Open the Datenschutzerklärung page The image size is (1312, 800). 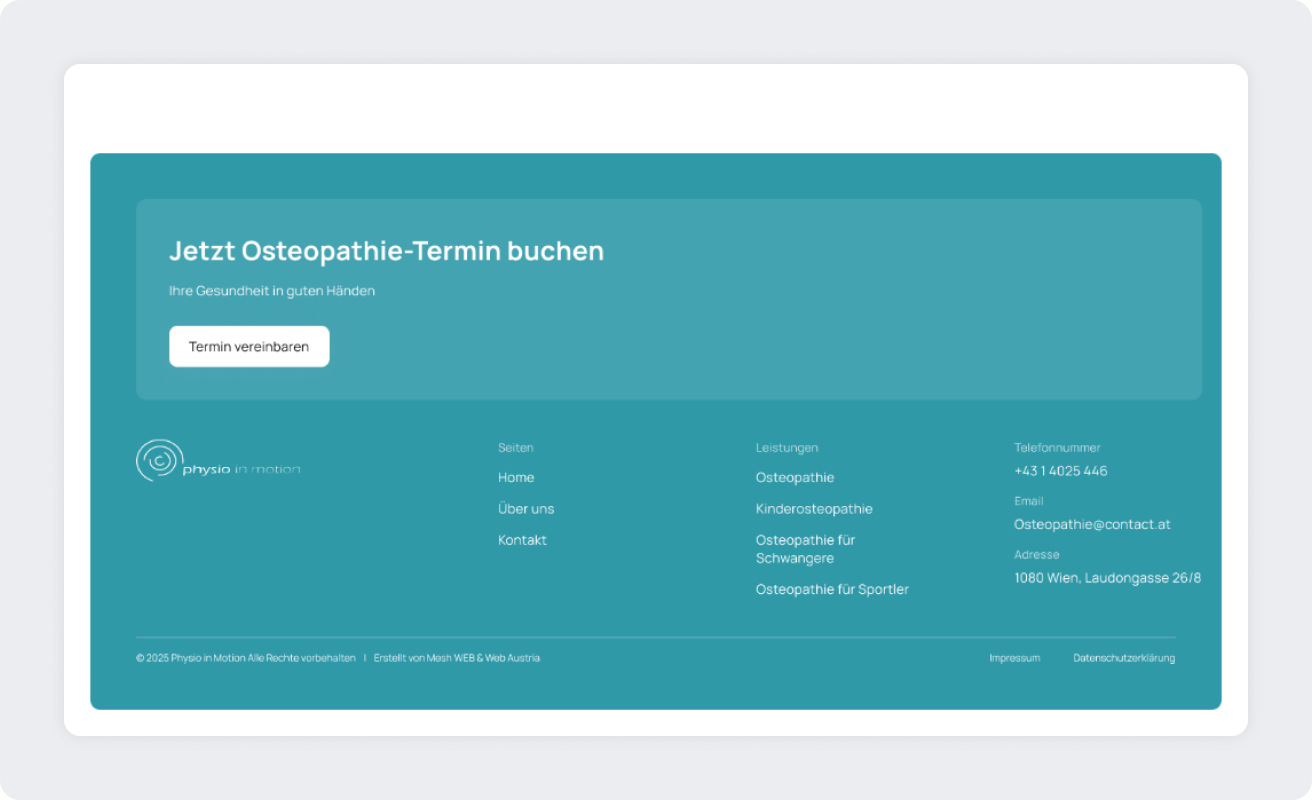tap(1124, 658)
